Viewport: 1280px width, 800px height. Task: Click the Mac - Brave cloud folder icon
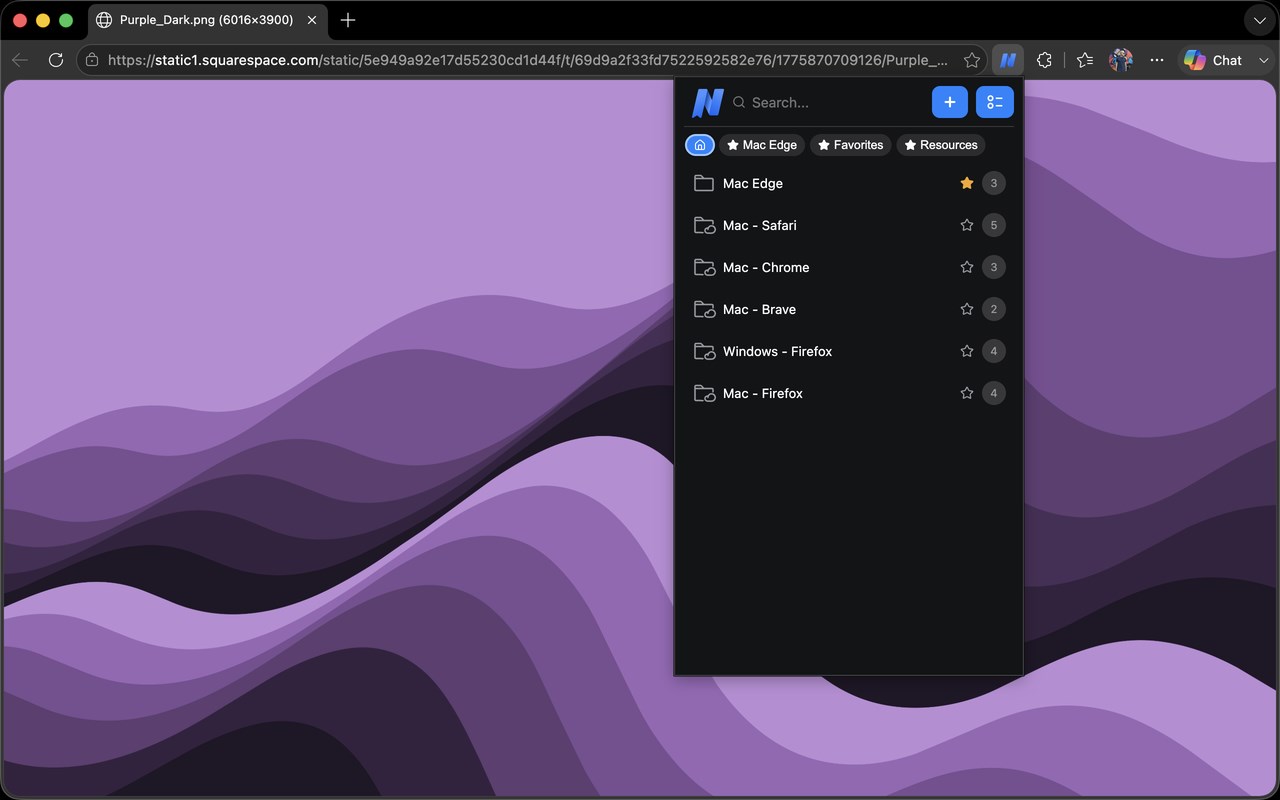point(704,309)
